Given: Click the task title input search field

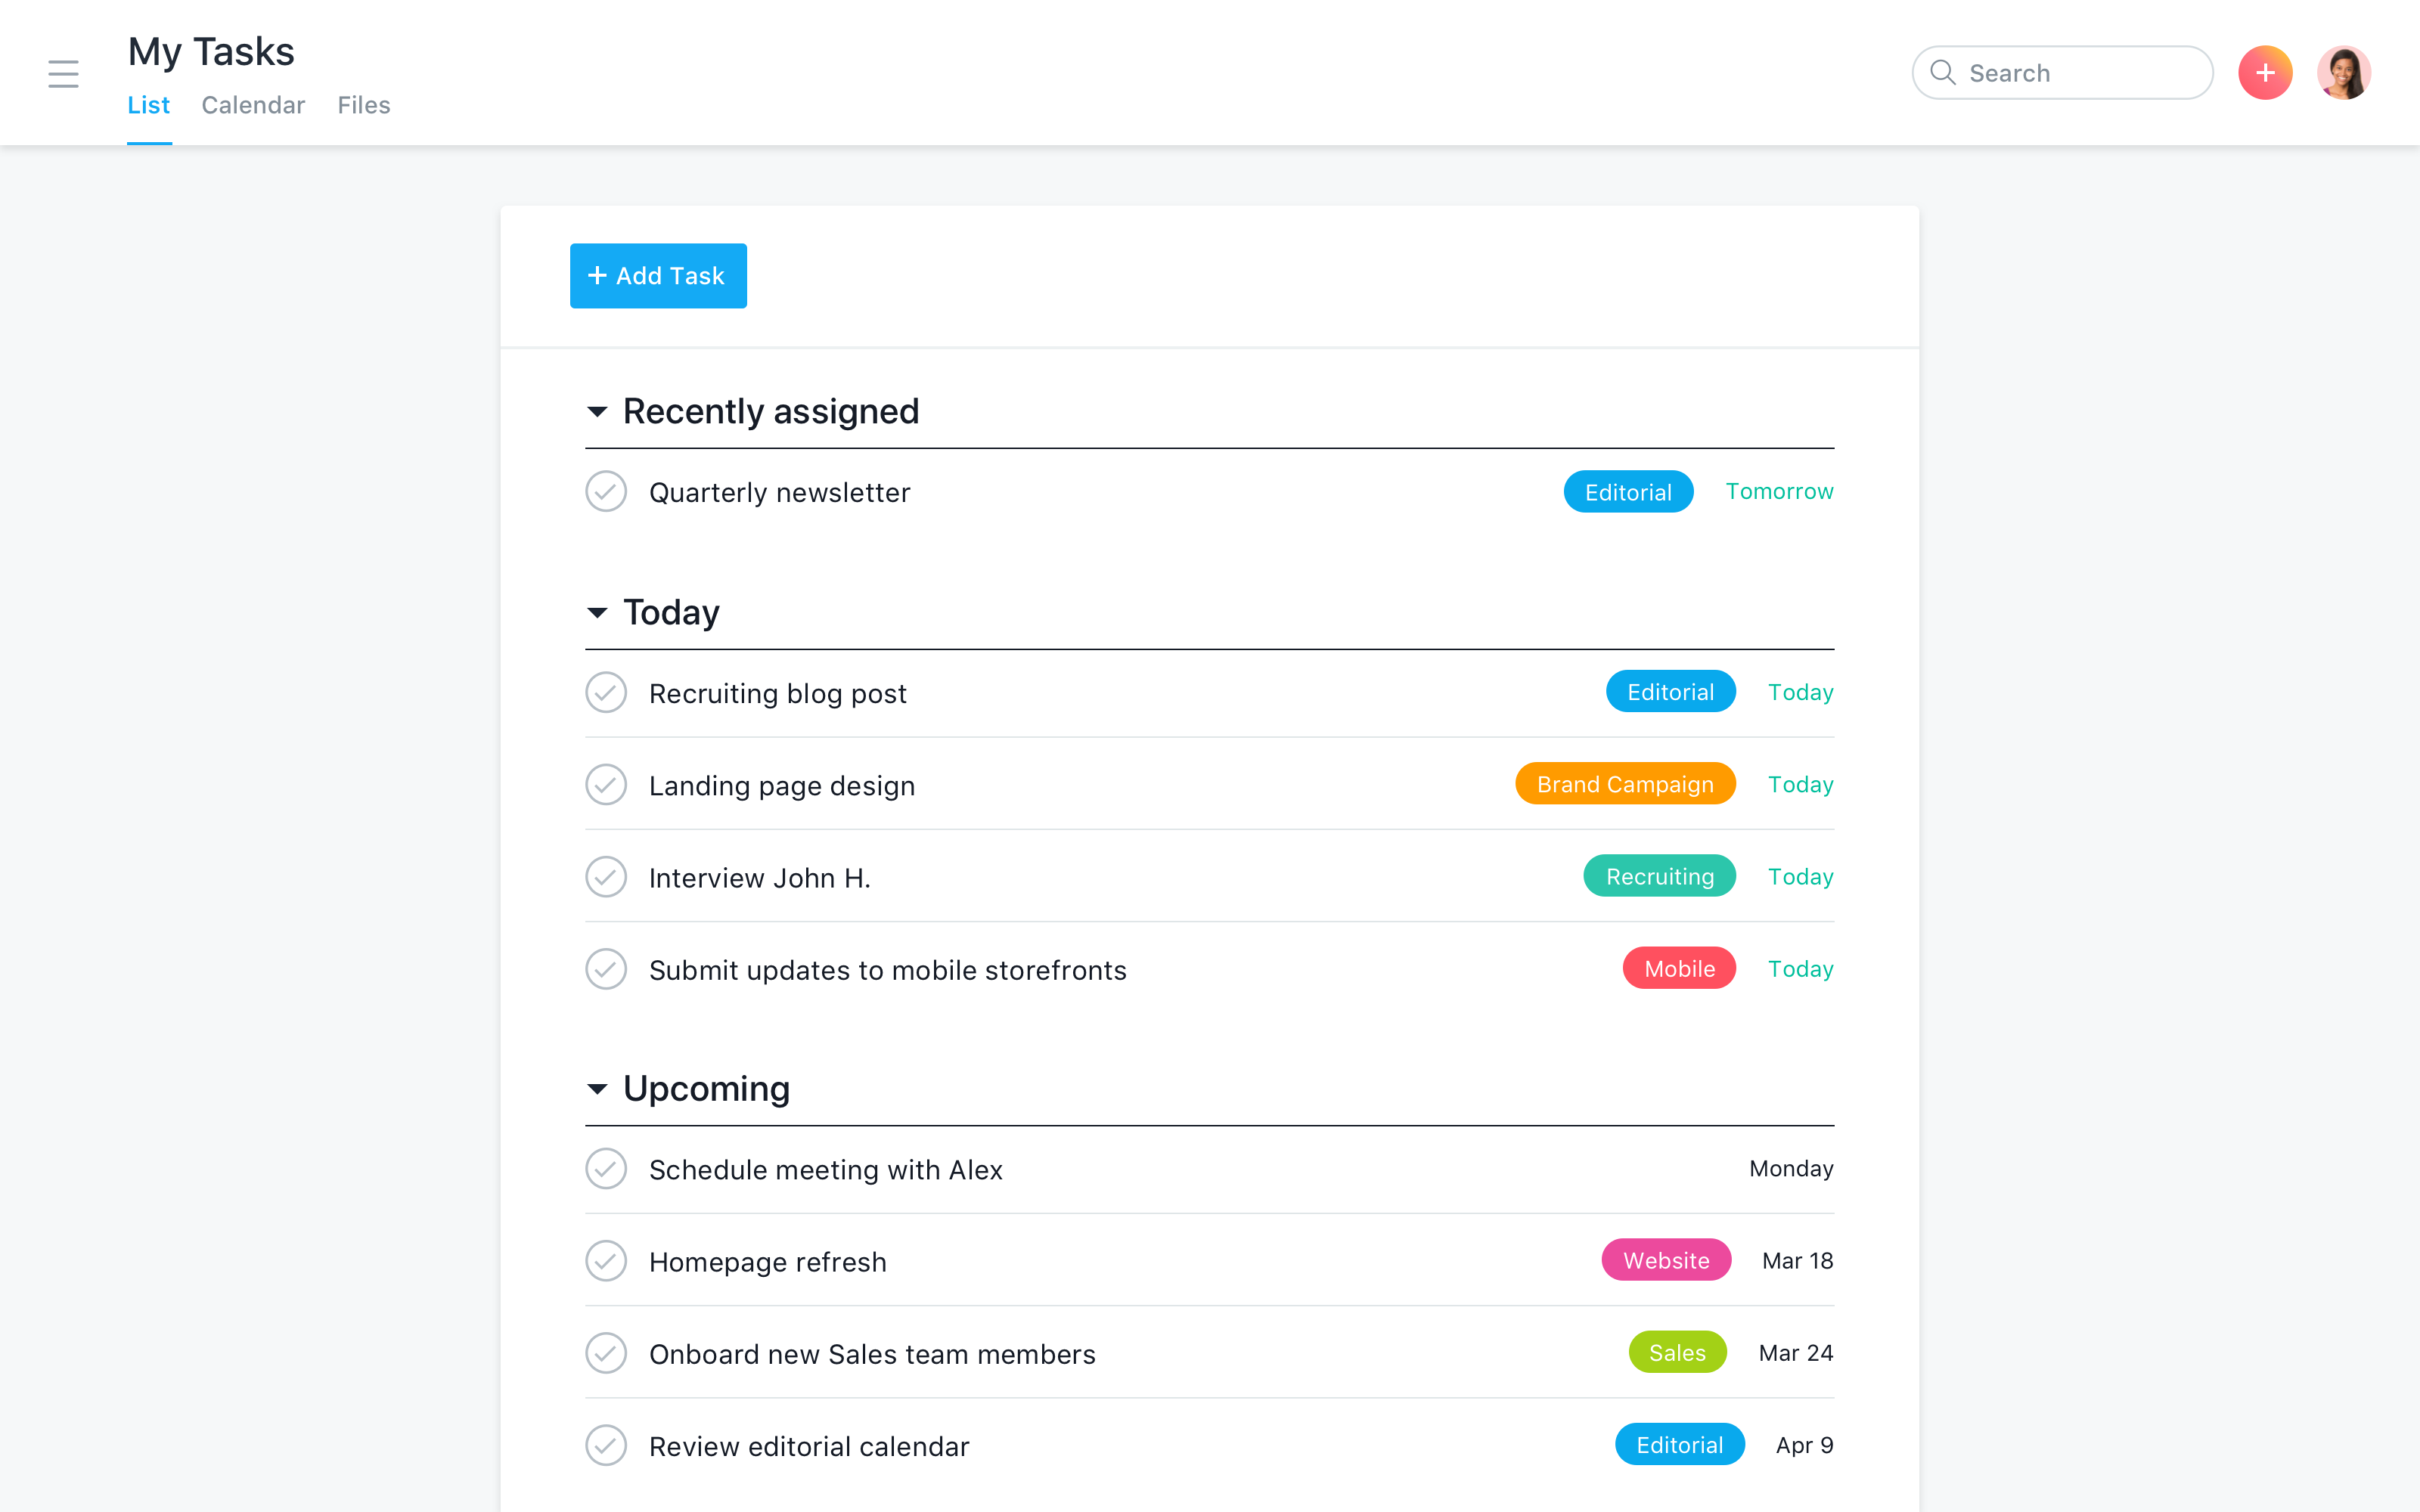Looking at the screenshot, I should tap(2066, 71).
